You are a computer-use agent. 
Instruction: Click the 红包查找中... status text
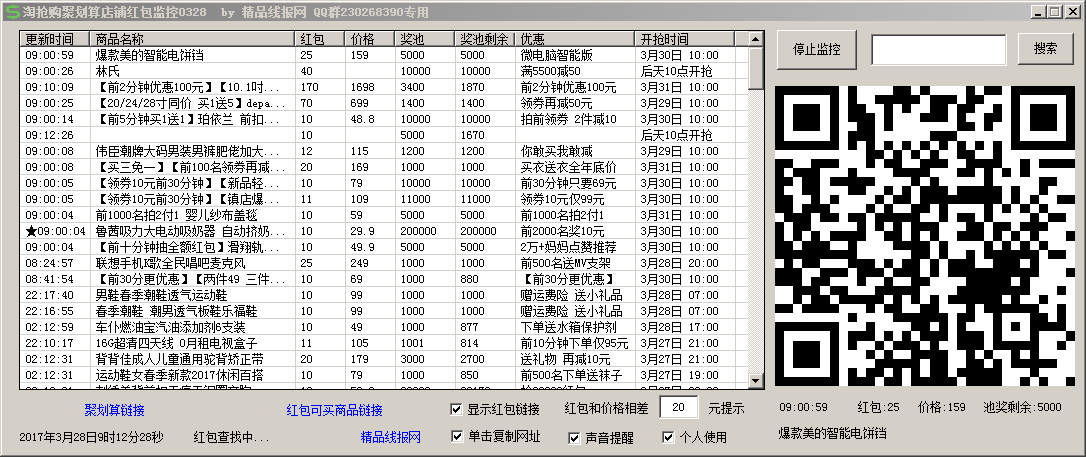pyautogui.click(x=231, y=438)
